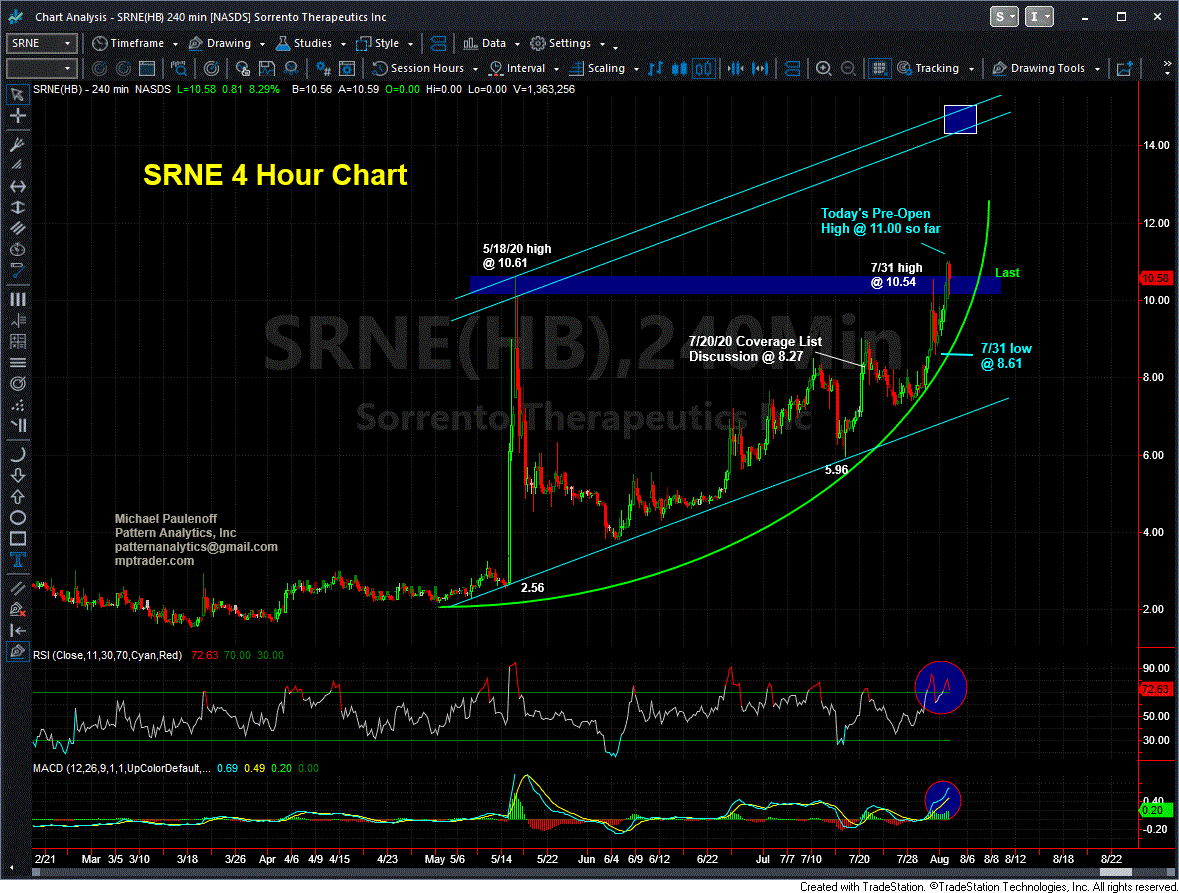Select the Rectangle drawing tool

tap(17, 538)
